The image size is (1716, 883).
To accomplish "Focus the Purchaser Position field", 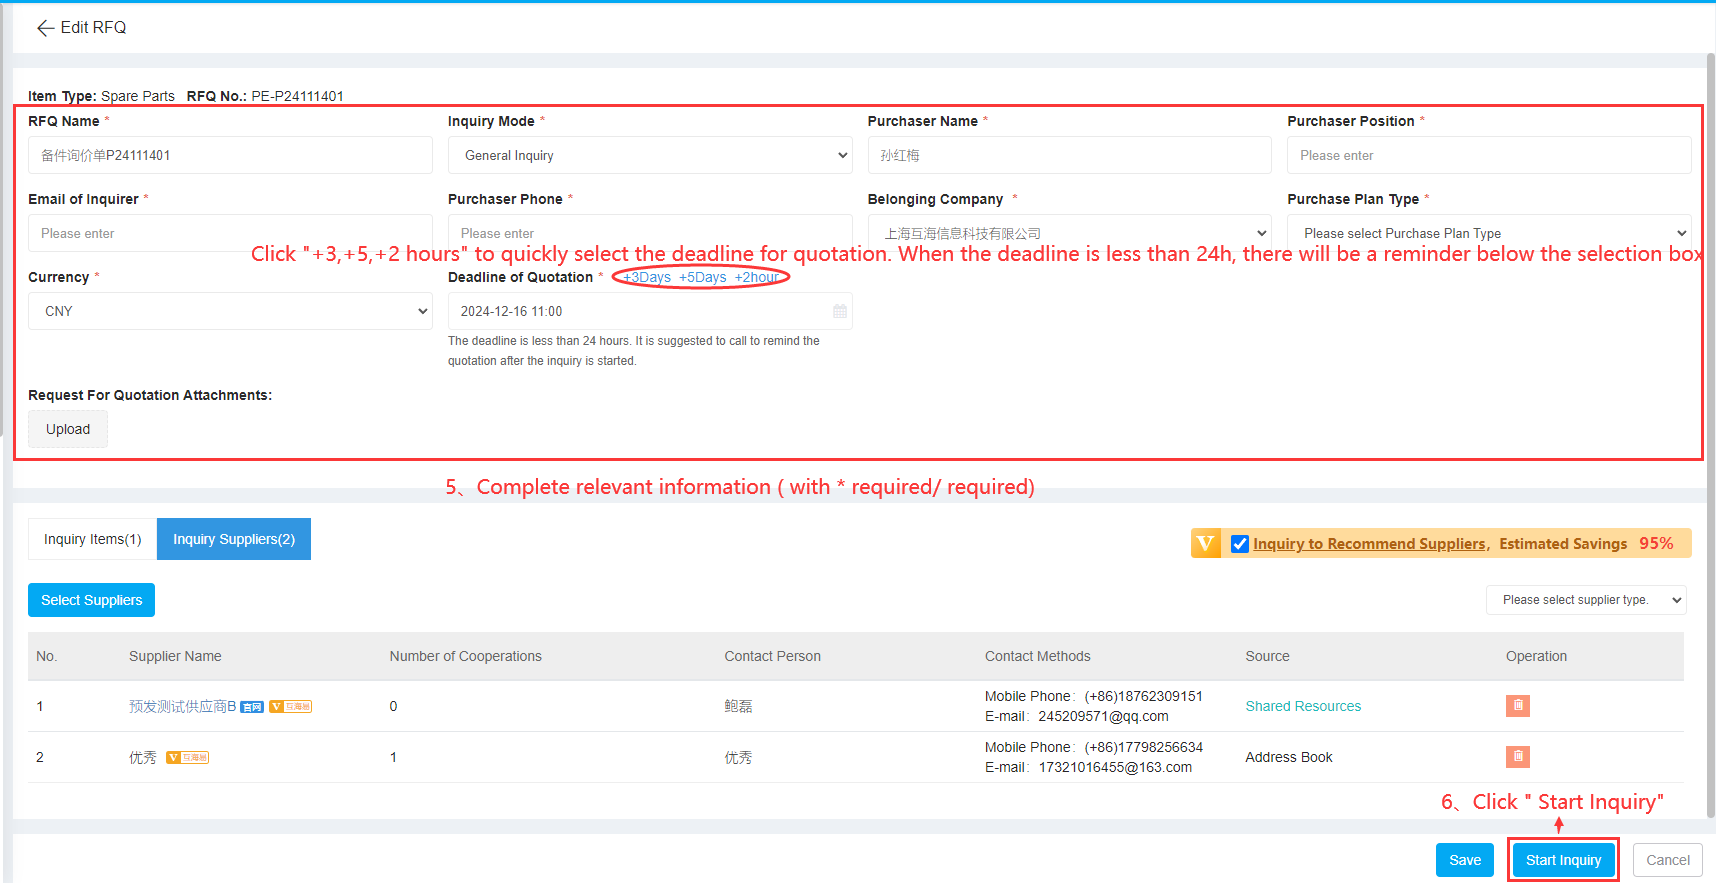I will [x=1489, y=155].
